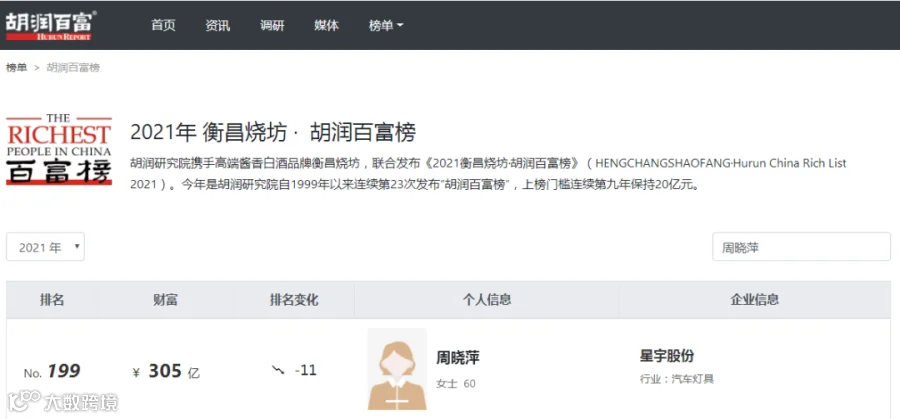Click the 榜单 breadcrumb link
The image size is (900, 419).
(17, 67)
